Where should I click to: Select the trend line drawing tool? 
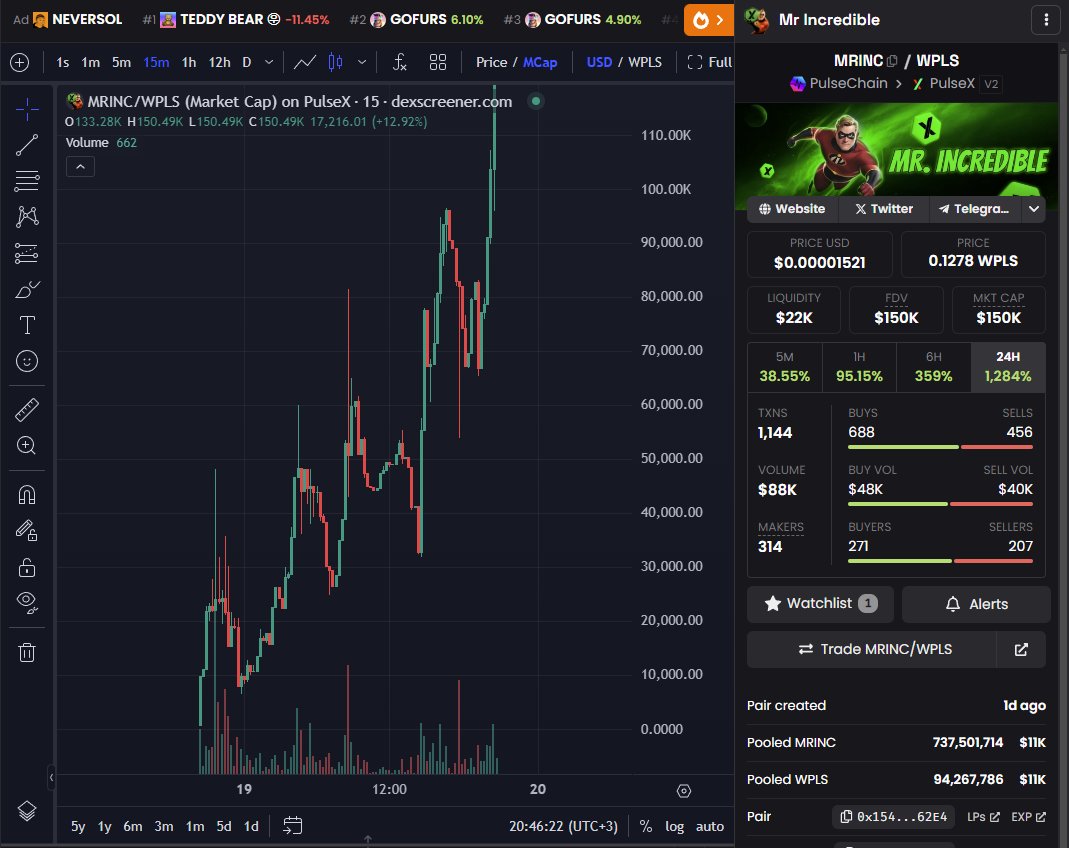pyautogui.click(x=27, y=145)
